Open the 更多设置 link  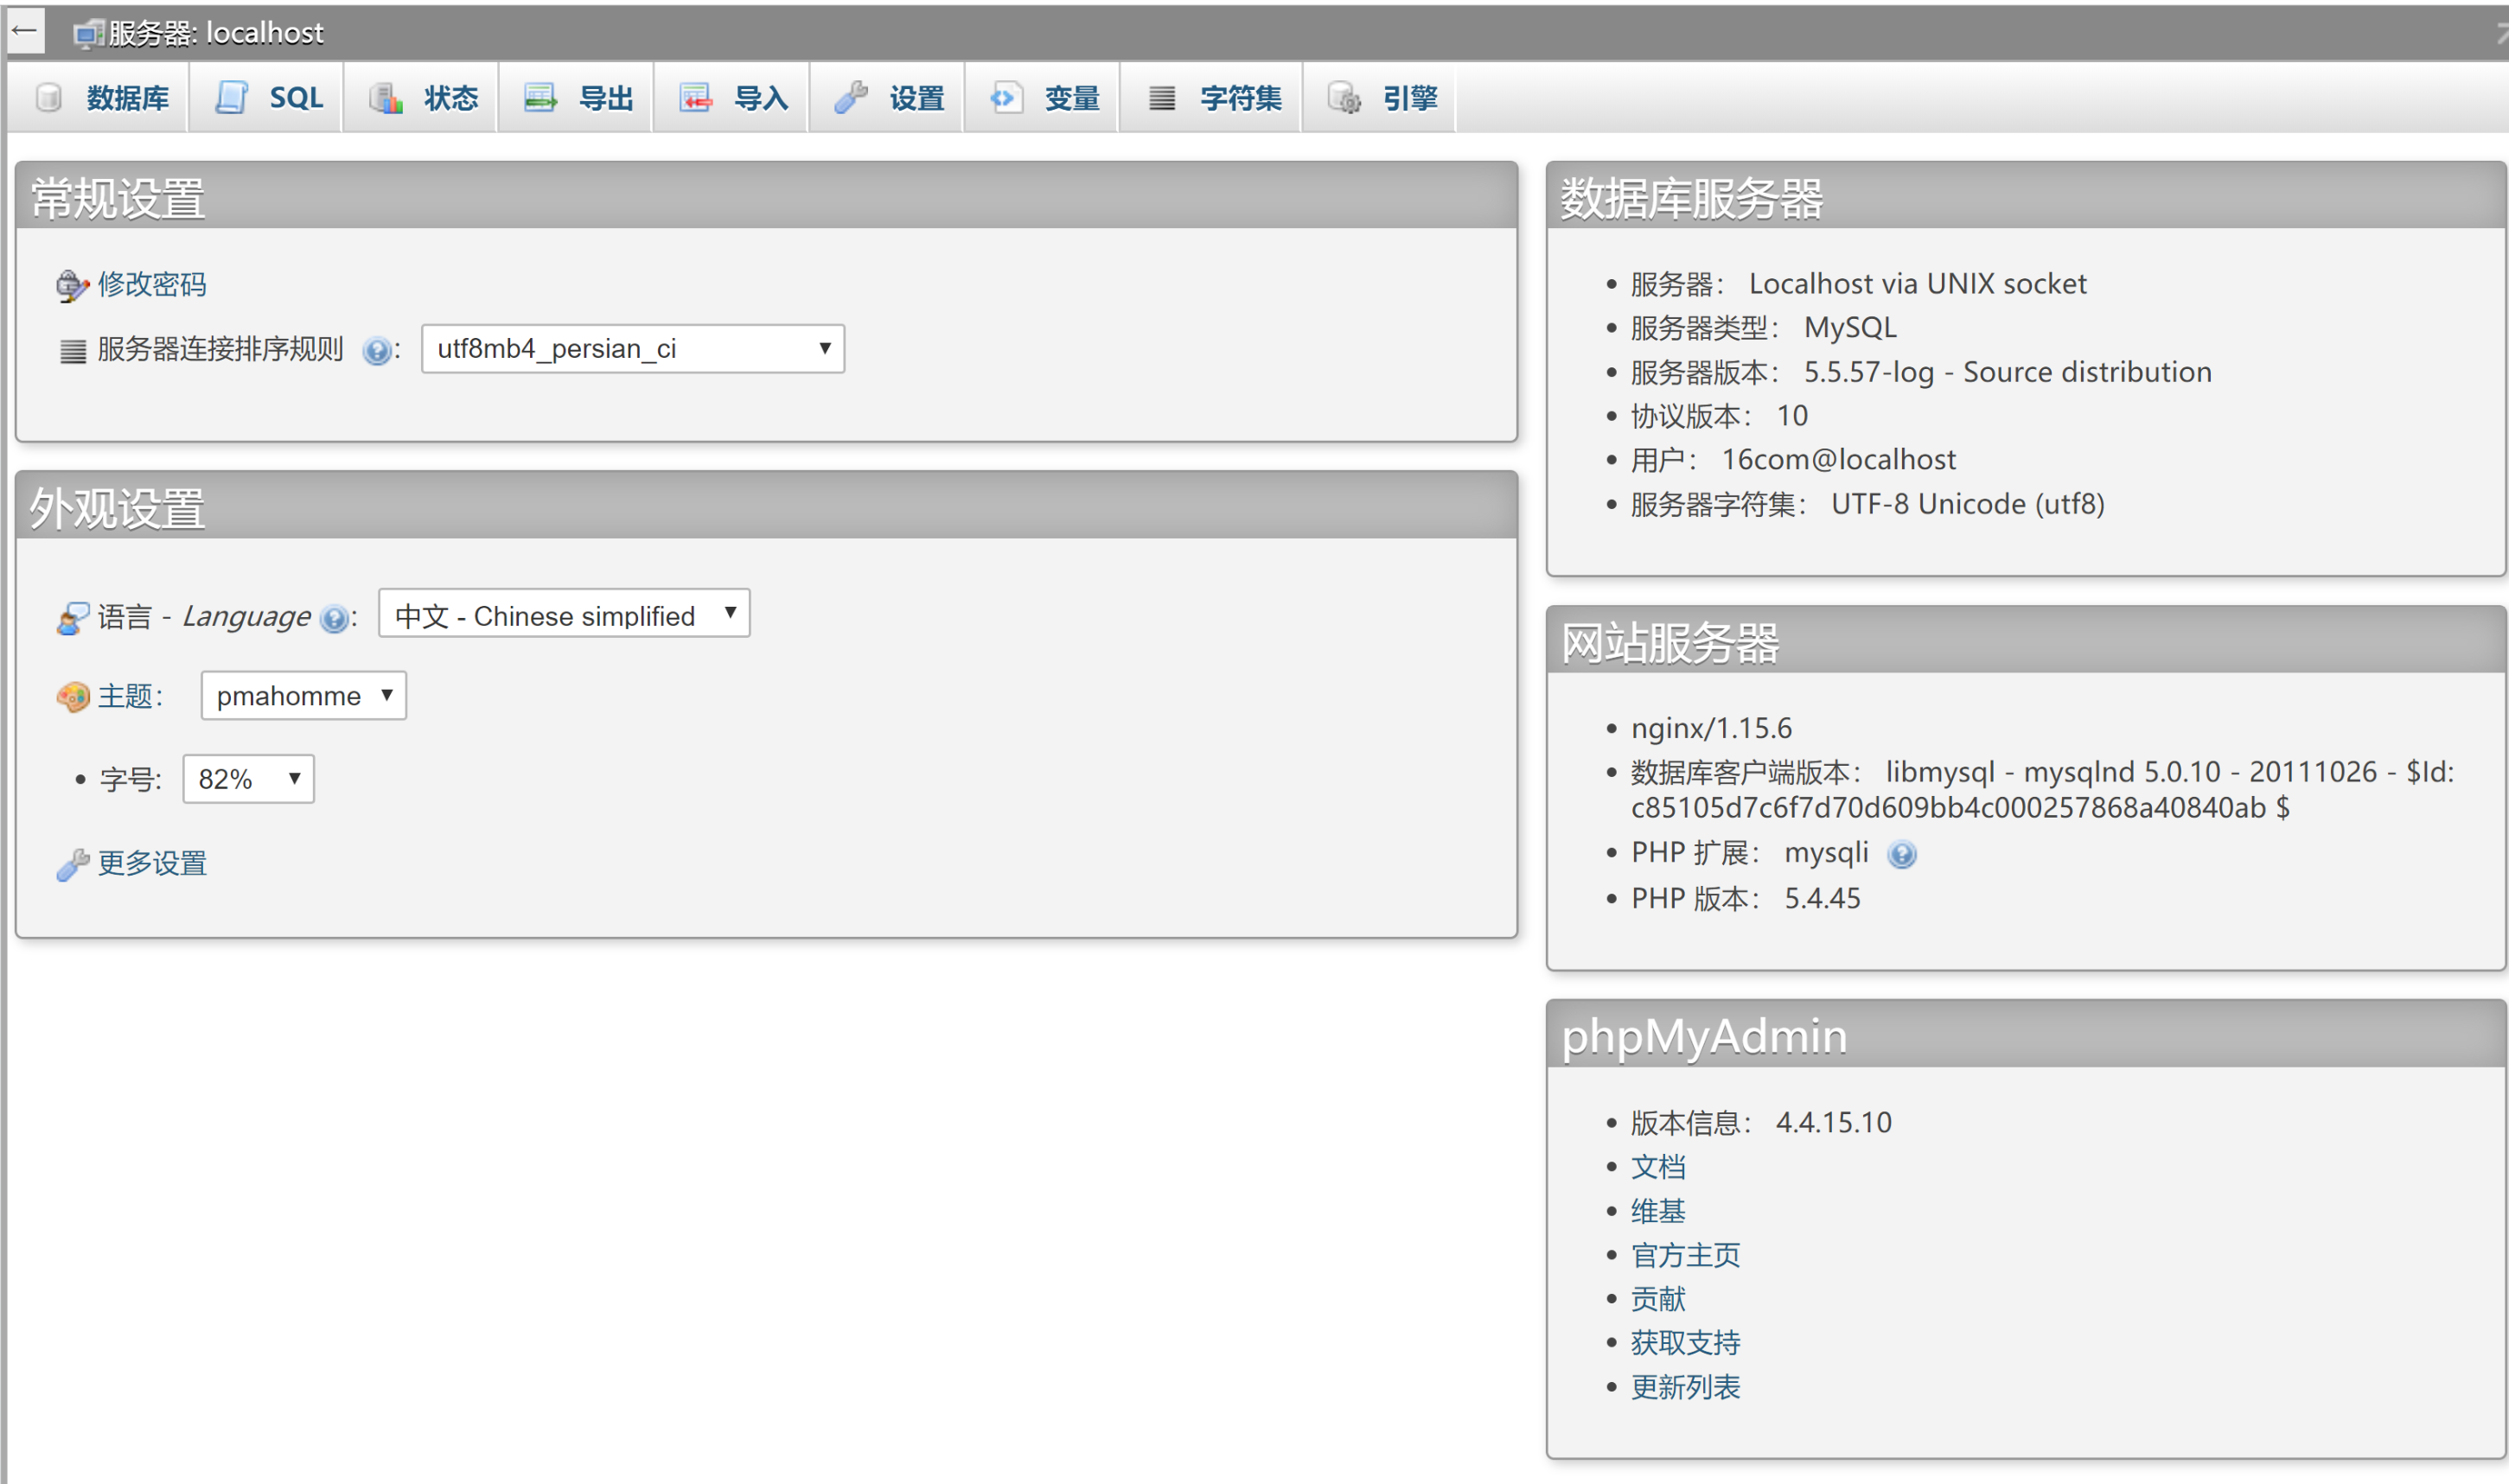152,863
